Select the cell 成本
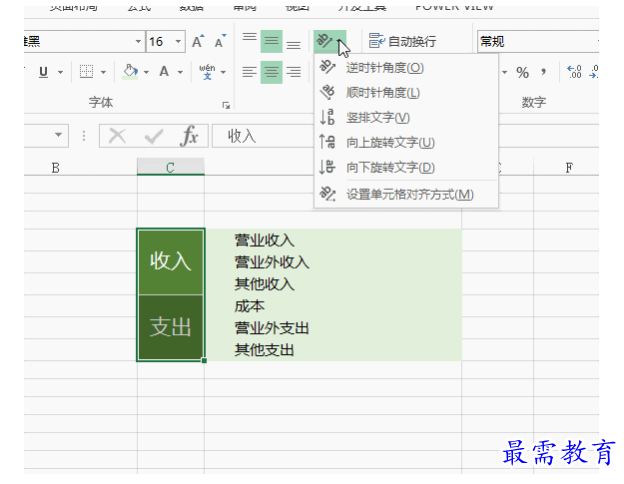Screen dimensions: 624x484 tap(333, 306)
